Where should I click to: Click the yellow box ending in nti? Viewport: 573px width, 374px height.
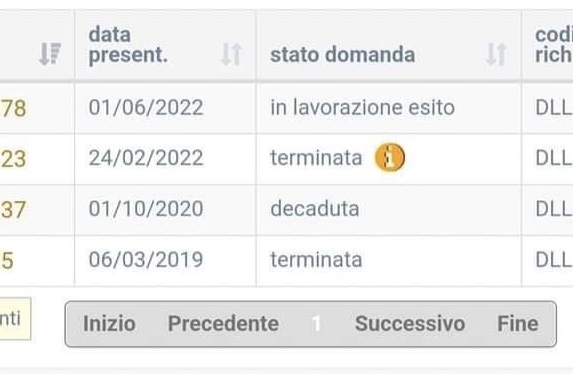click(x=15, y=319)
